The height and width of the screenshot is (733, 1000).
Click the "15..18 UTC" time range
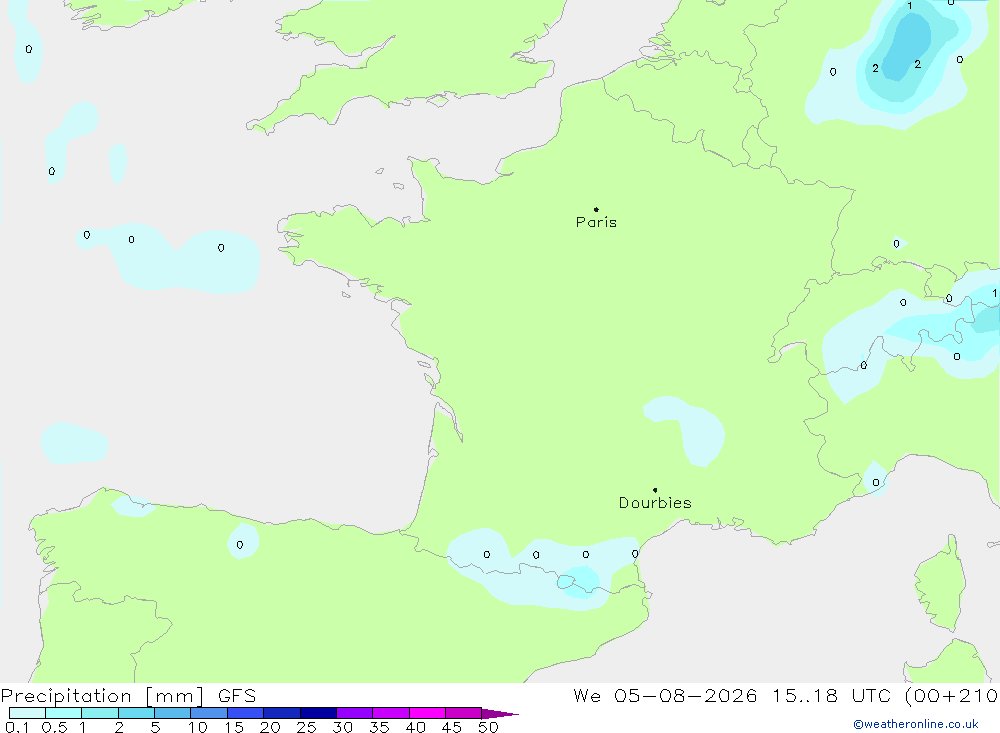click(x=831, y=696)
